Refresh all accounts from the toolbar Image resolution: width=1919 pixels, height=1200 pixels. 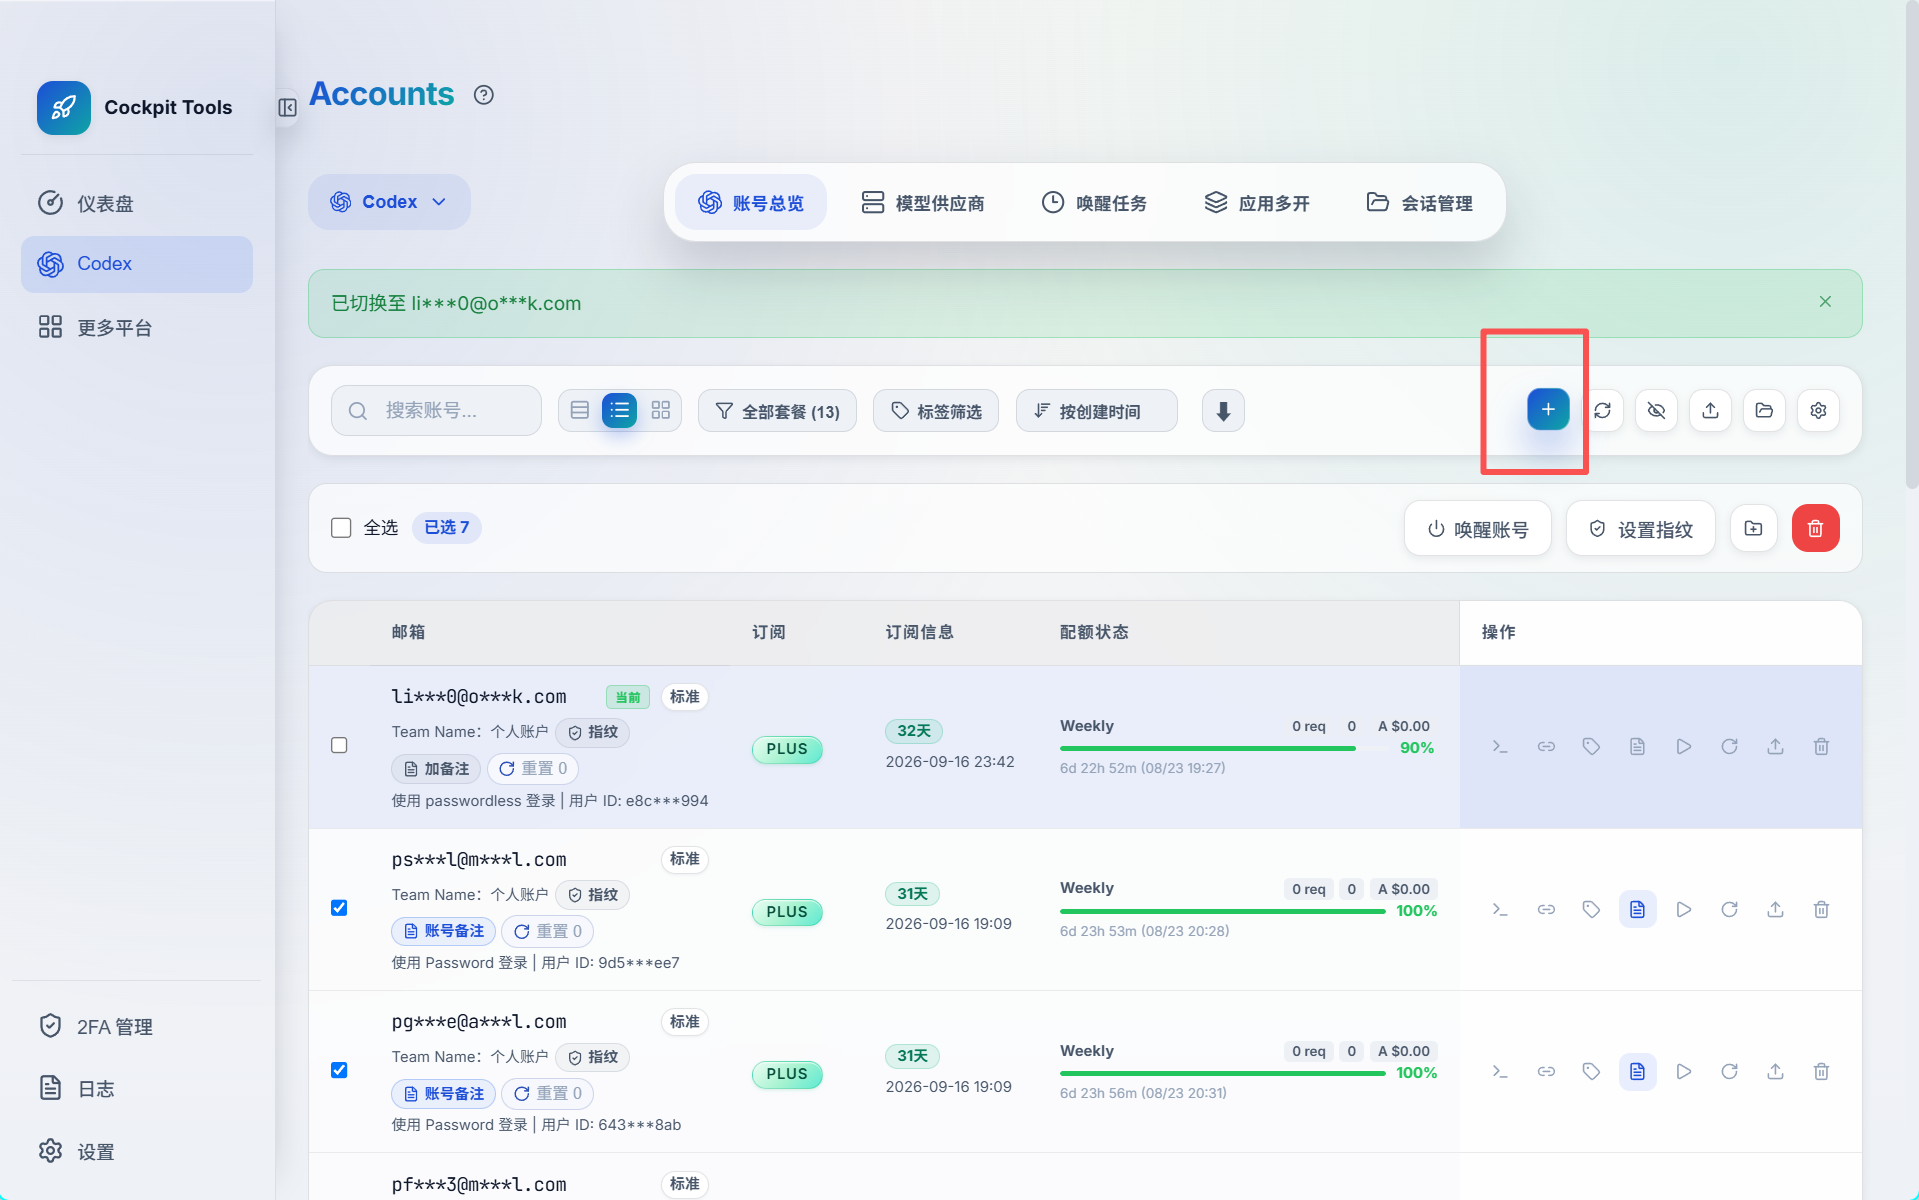point(1602,410)
